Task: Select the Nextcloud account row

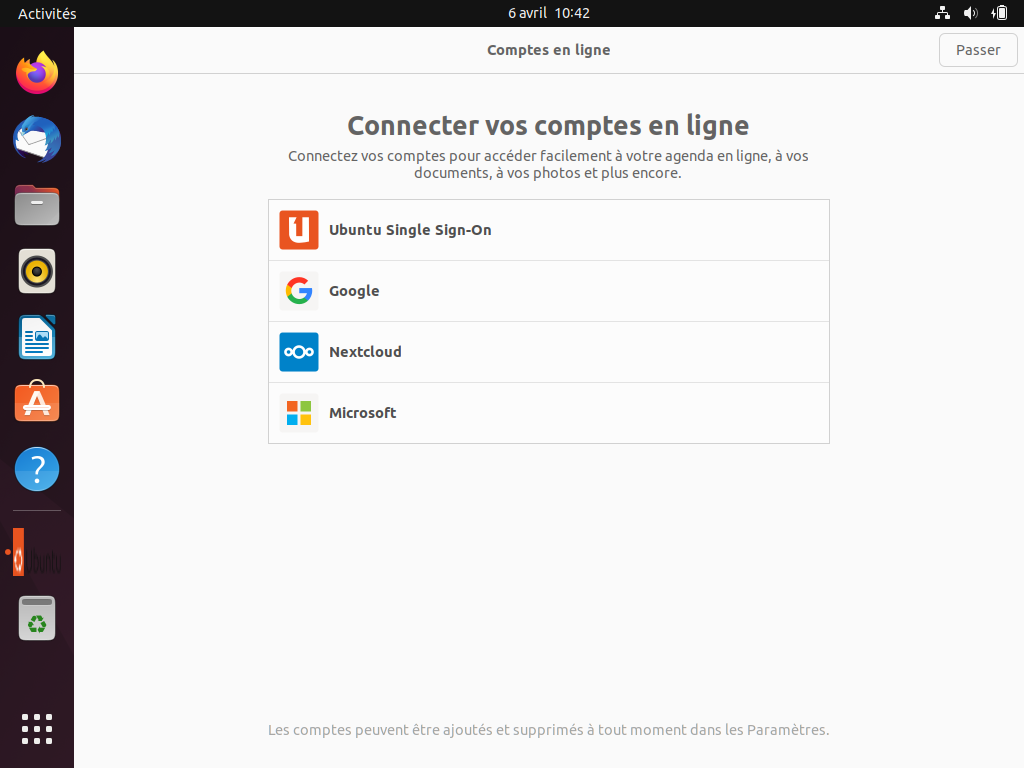Action: [549, 352]
